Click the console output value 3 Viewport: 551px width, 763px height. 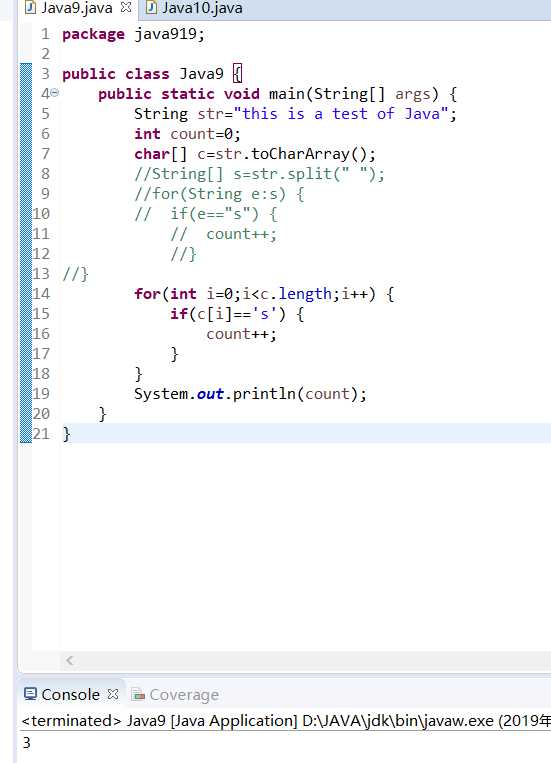[26, 743]
